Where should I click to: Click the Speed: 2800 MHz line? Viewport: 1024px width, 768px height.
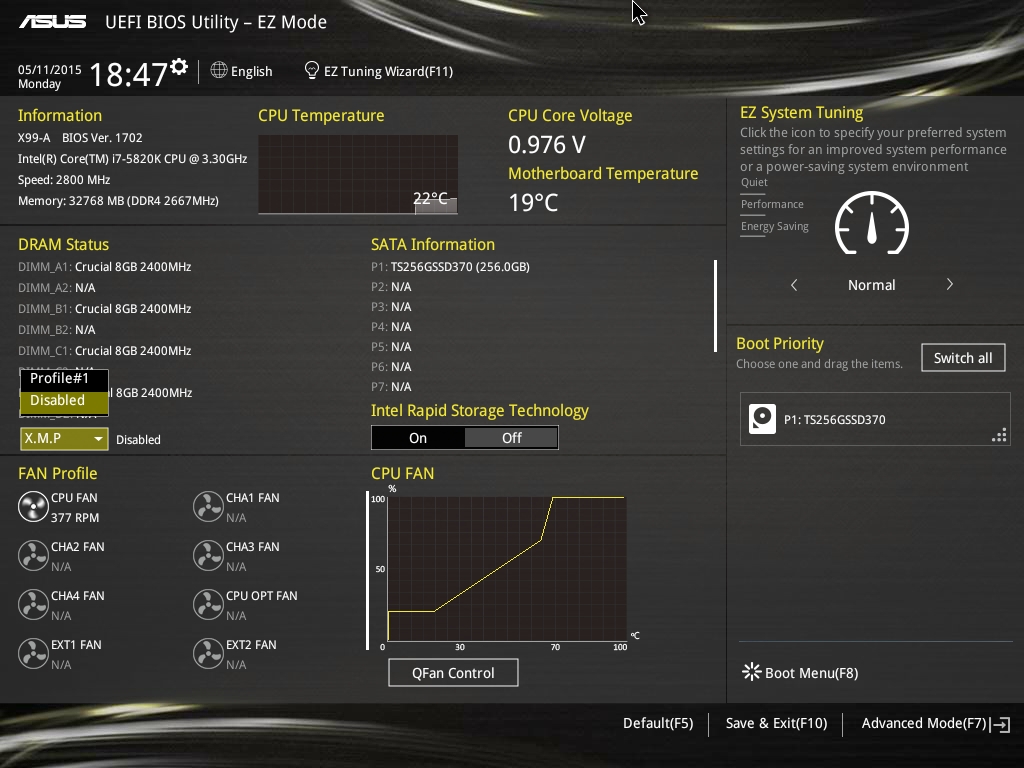(64, 180)
